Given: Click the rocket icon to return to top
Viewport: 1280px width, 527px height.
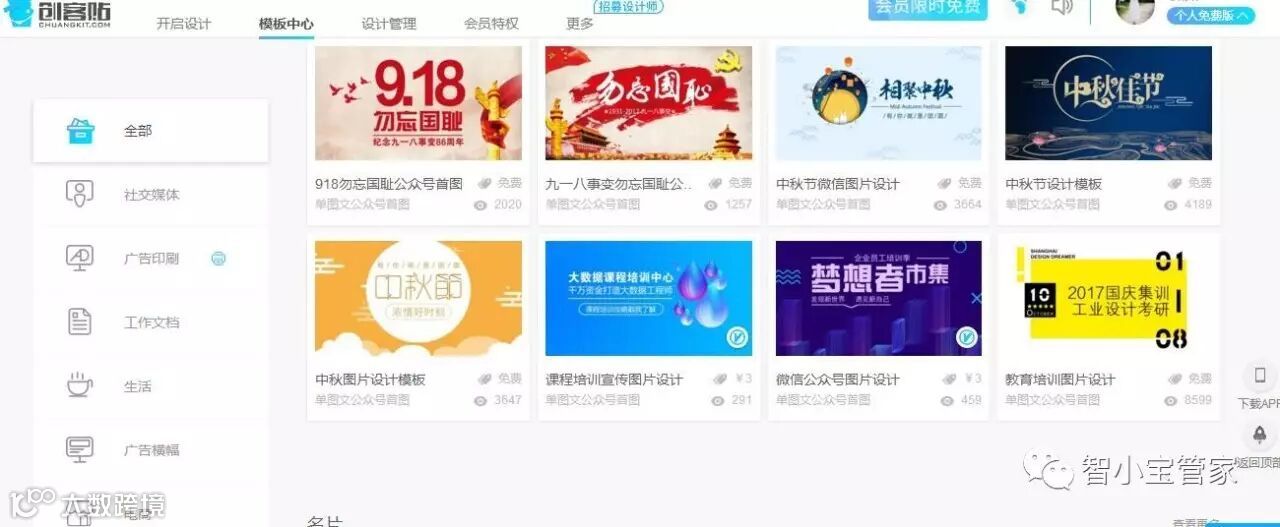Looking at the screenshot, I should [1260, 435].
